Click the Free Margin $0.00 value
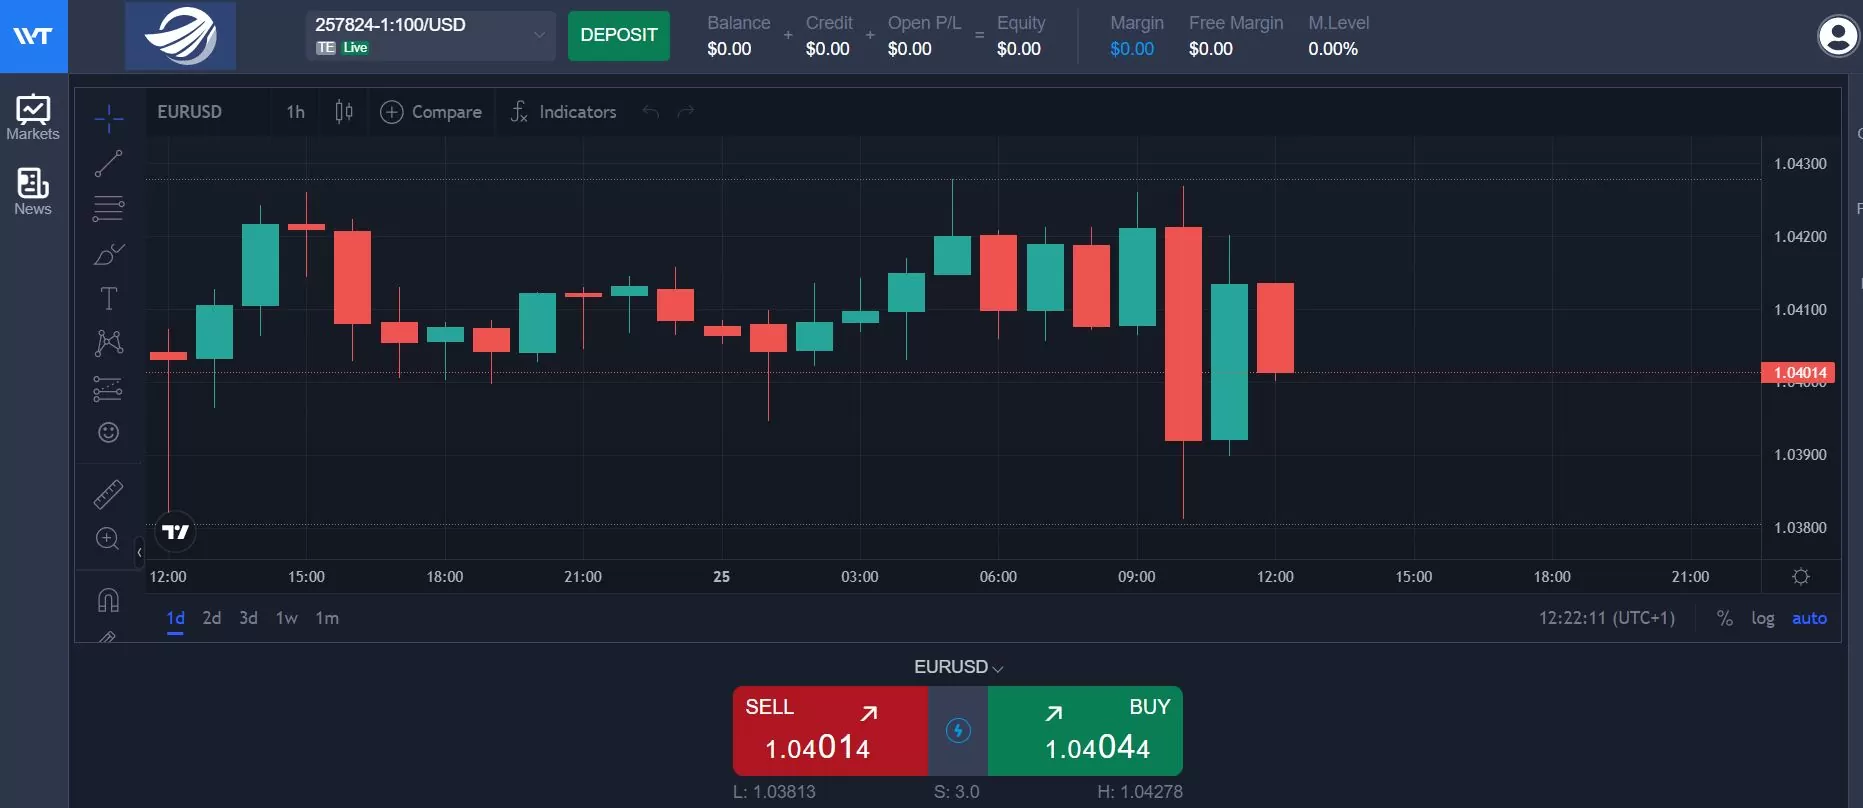Image resolution: width=1863 pixels, height=808 pixels. click(1211, 49)
